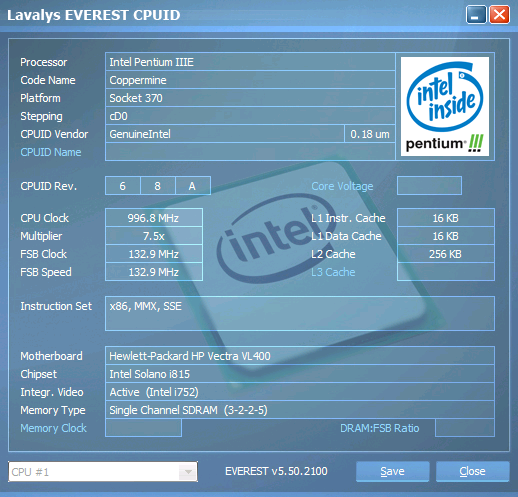The width and height of the screenshot is (518, 497).
Task: Click the Integr. Video value Active (Intel i752)
Action: 300,392
